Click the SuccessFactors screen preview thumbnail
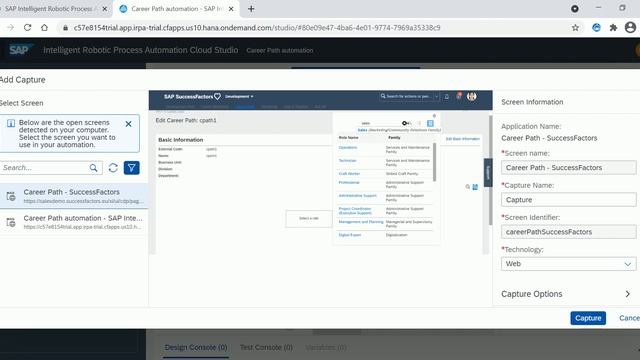640x360 pixels. coord(320,172)
